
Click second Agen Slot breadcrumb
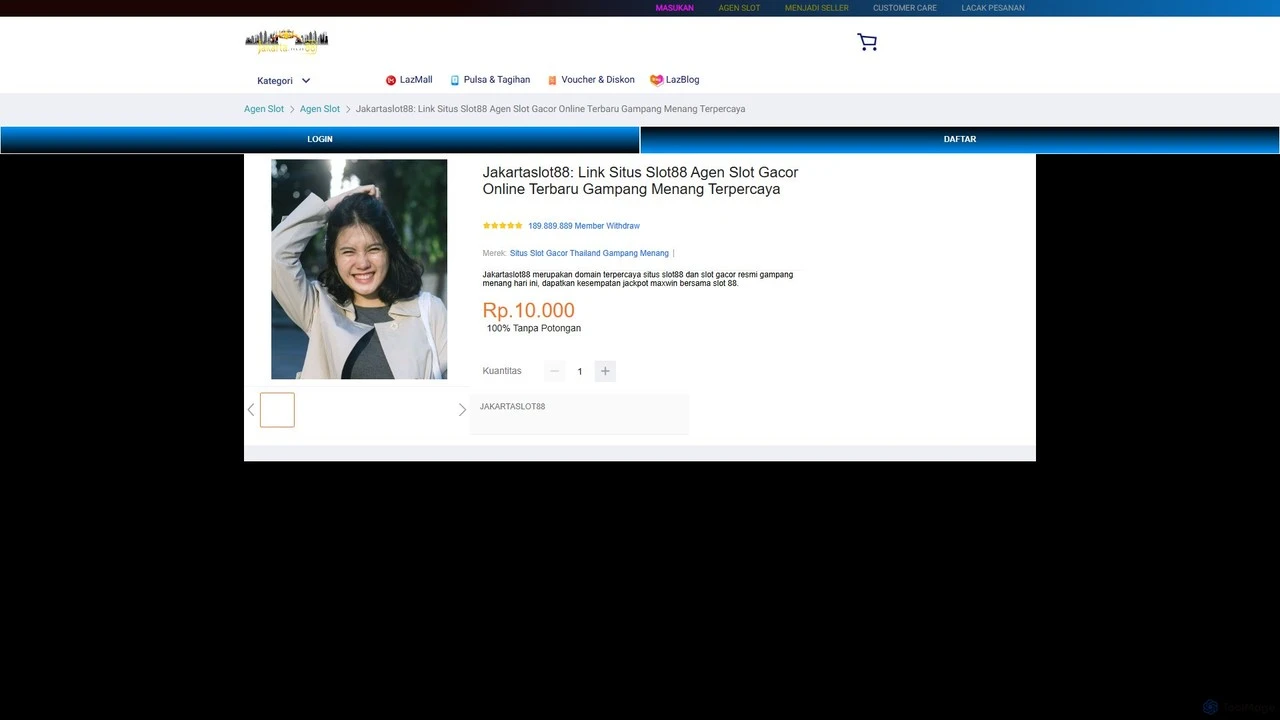320,109
